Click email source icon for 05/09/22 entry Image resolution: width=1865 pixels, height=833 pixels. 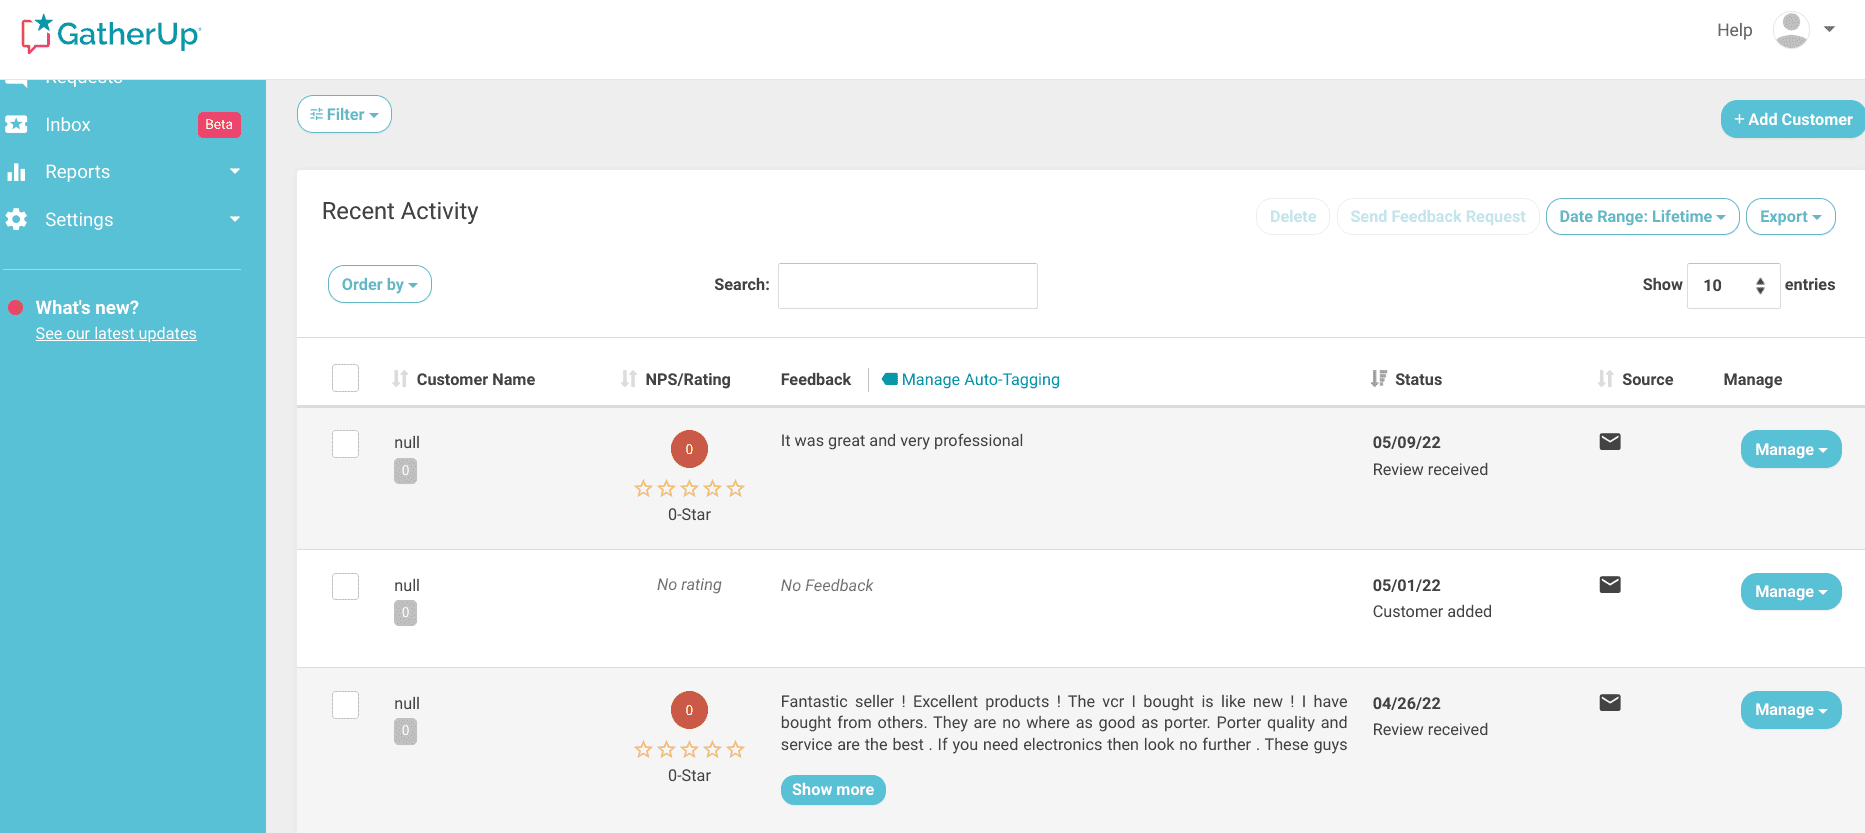coord(1609,442)
